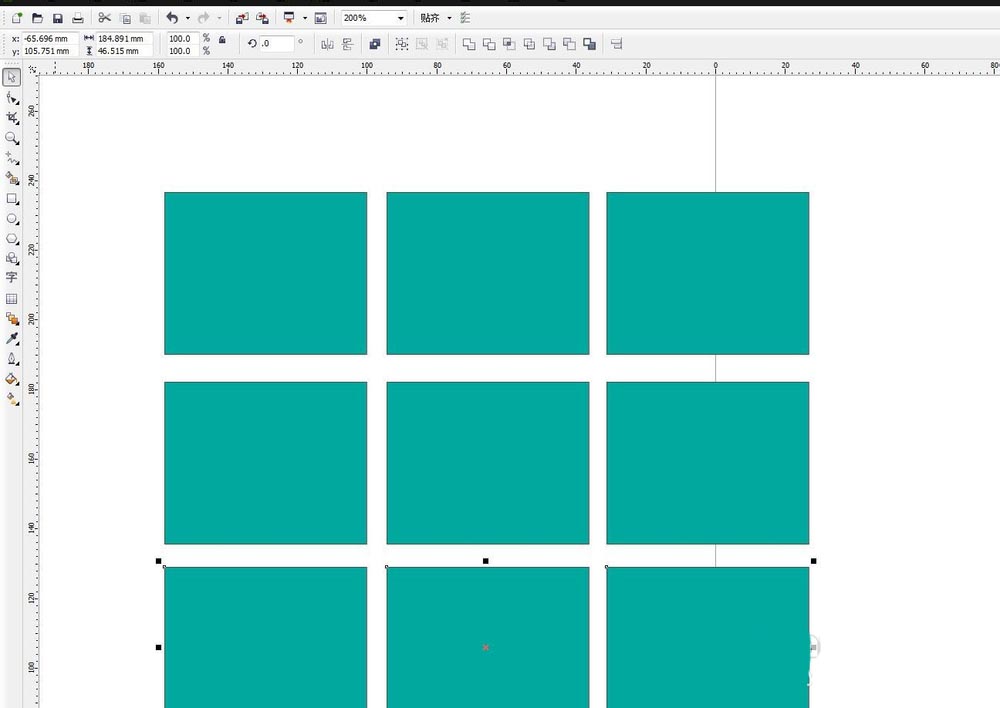
Task: Click the Paste icon
Action: [x=145, y=18]
